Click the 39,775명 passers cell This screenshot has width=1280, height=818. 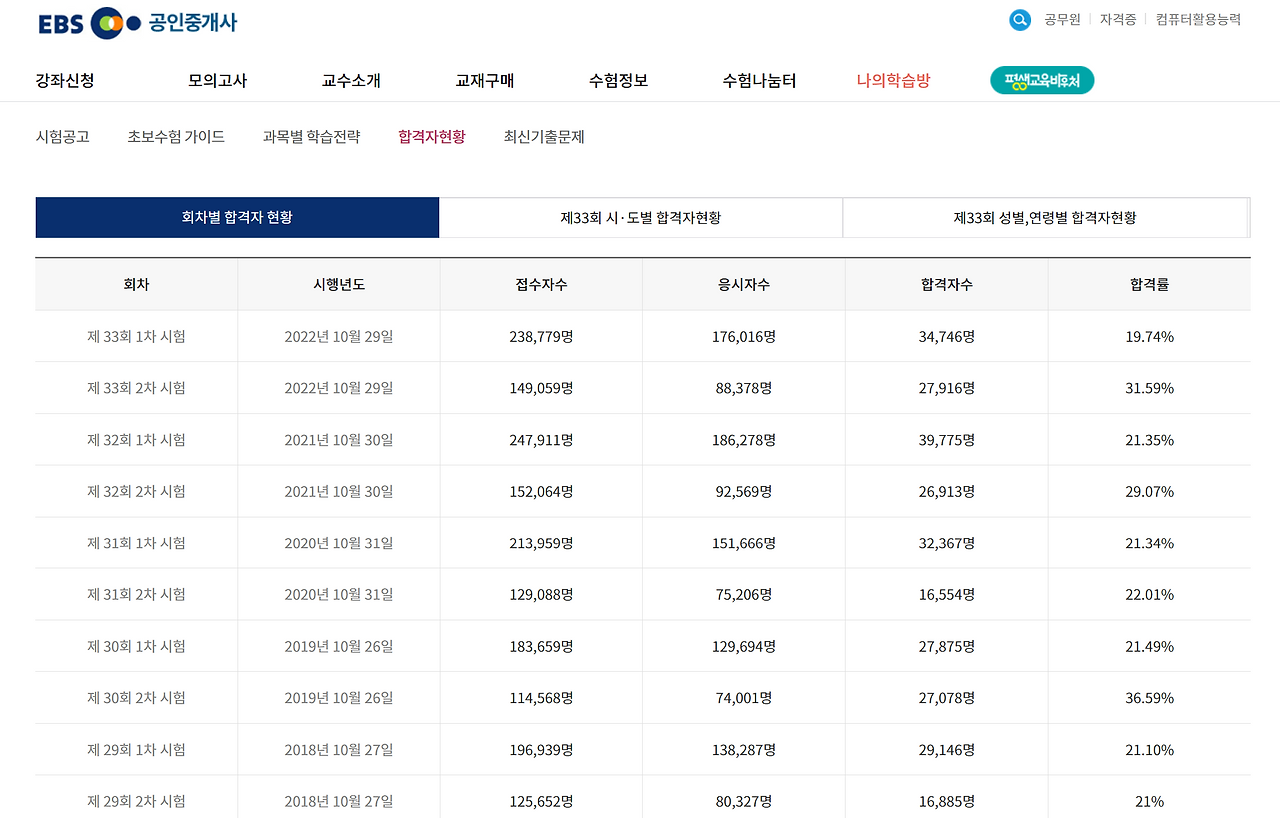tap(947, 440)
